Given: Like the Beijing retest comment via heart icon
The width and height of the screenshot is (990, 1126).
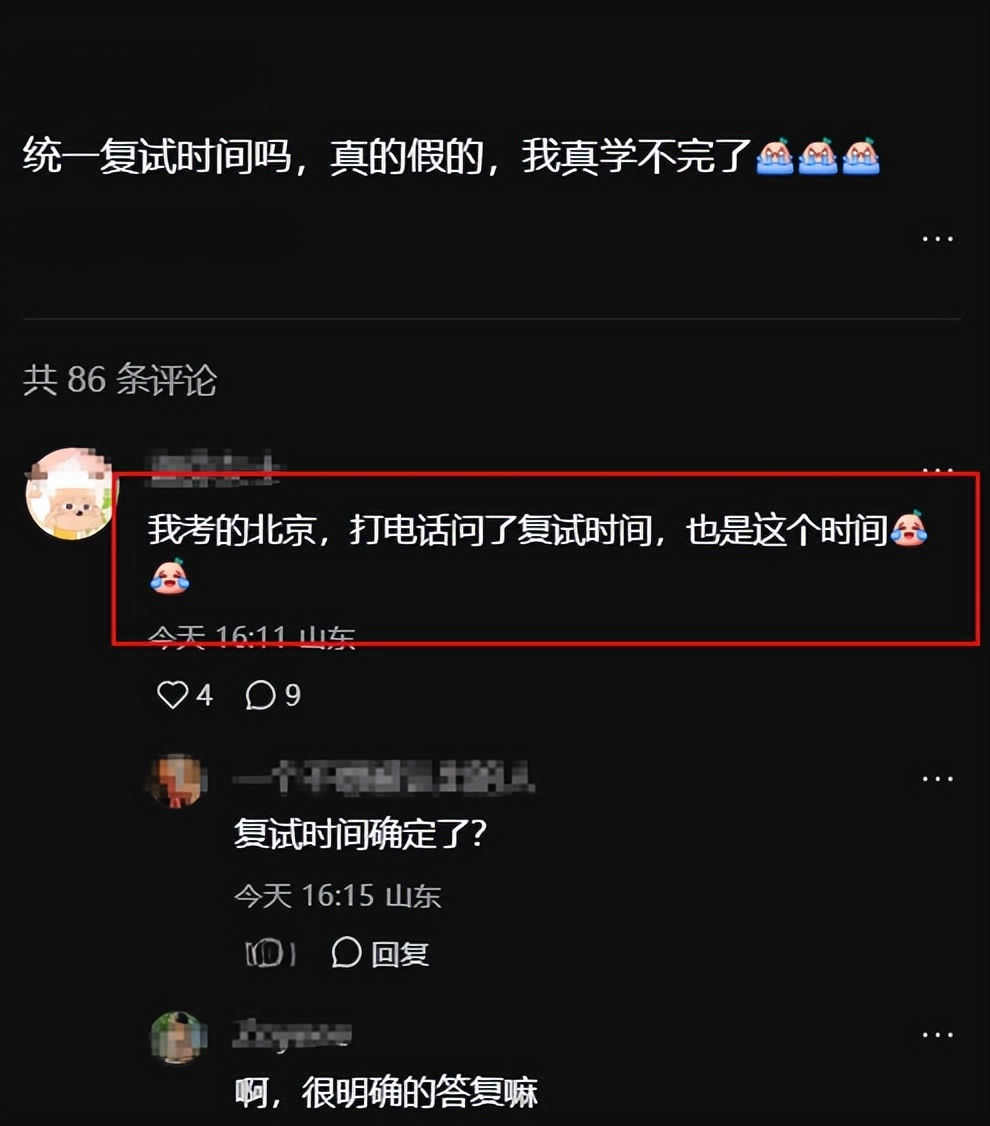Looking at the screenshot, I should (x=172, y=695).
